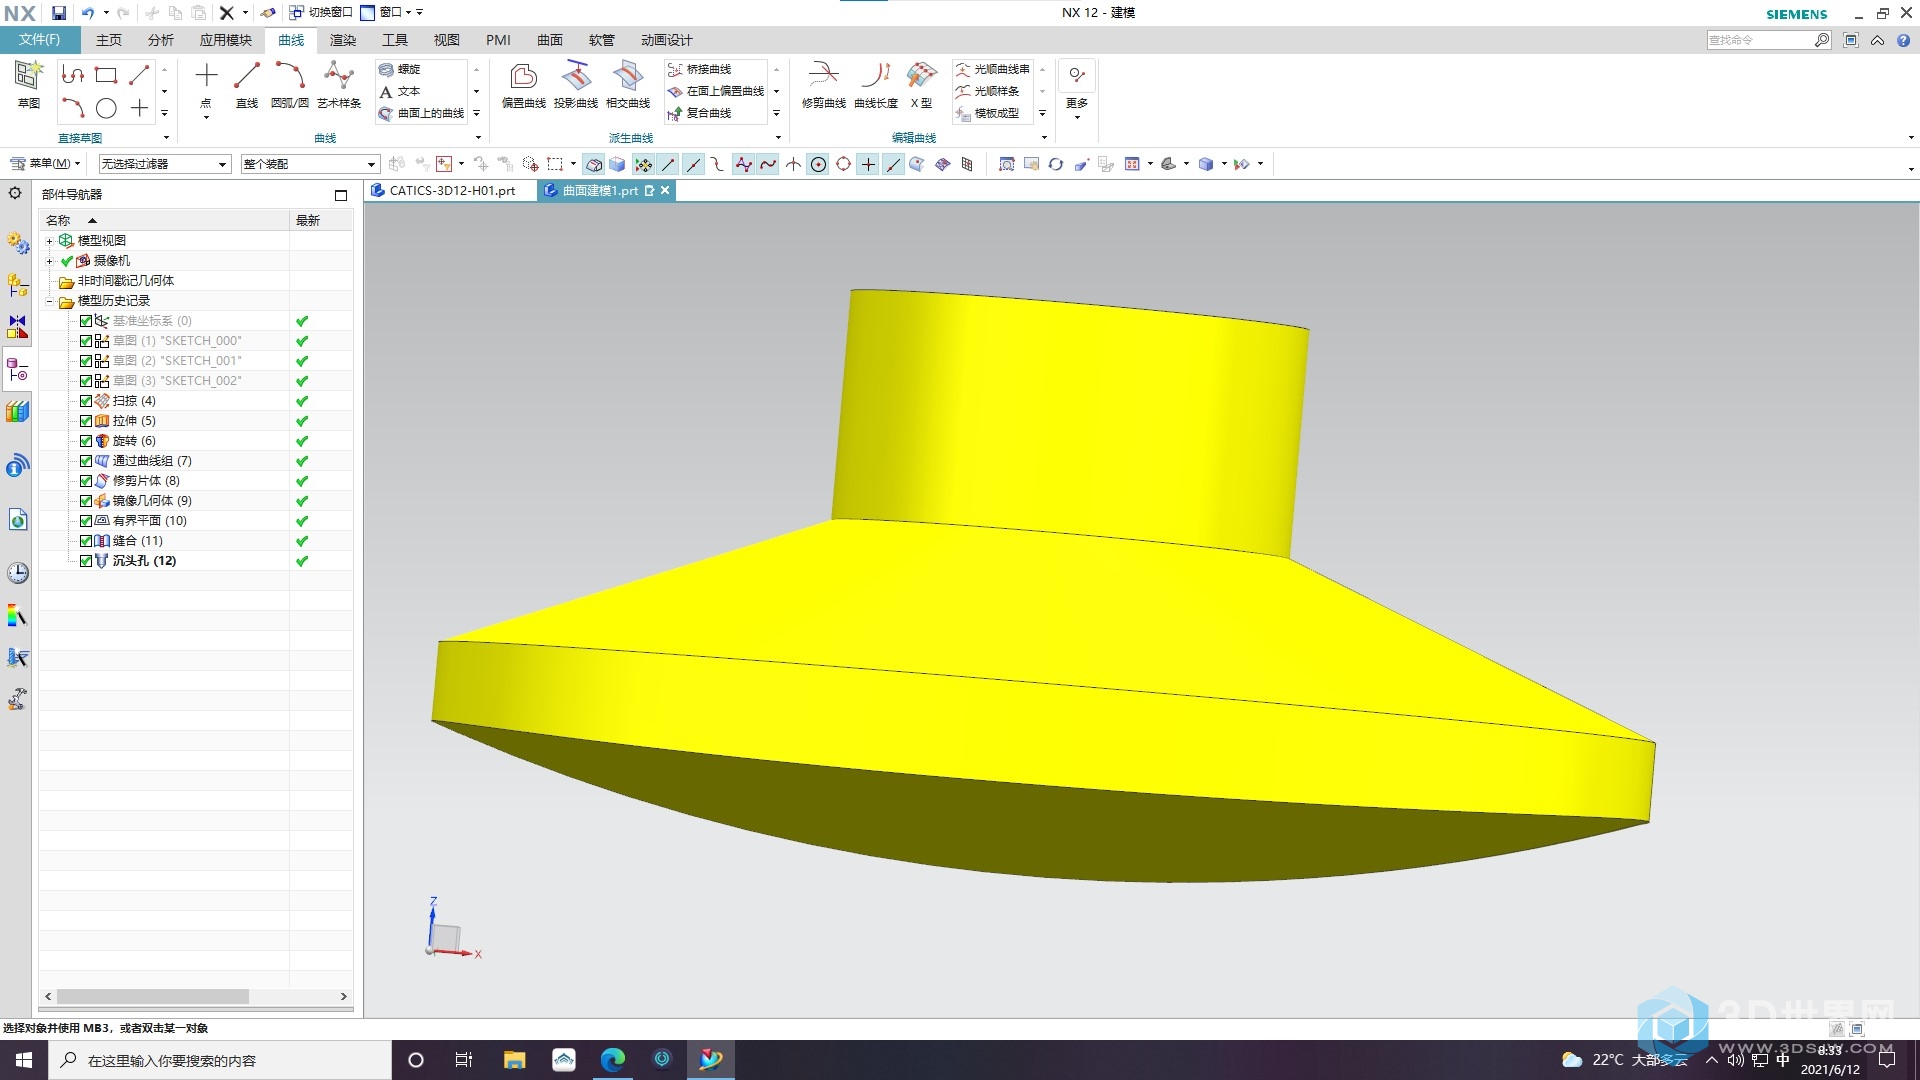
Task: Expand the 更多 (More) gallery dropdown
Action: click(x=1077, y=117)
